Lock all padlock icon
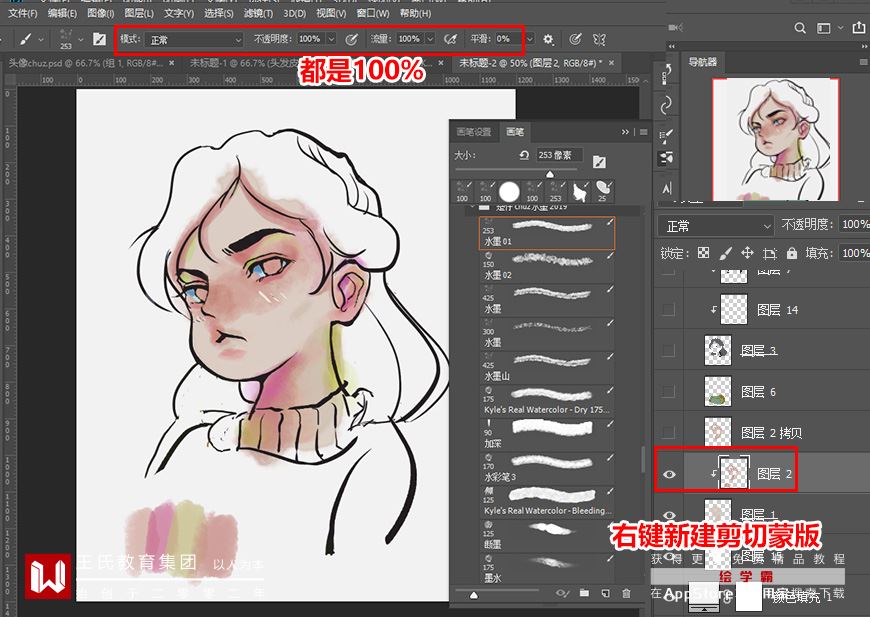The width and height of the screenshot is (870, 617). point(792,254)
